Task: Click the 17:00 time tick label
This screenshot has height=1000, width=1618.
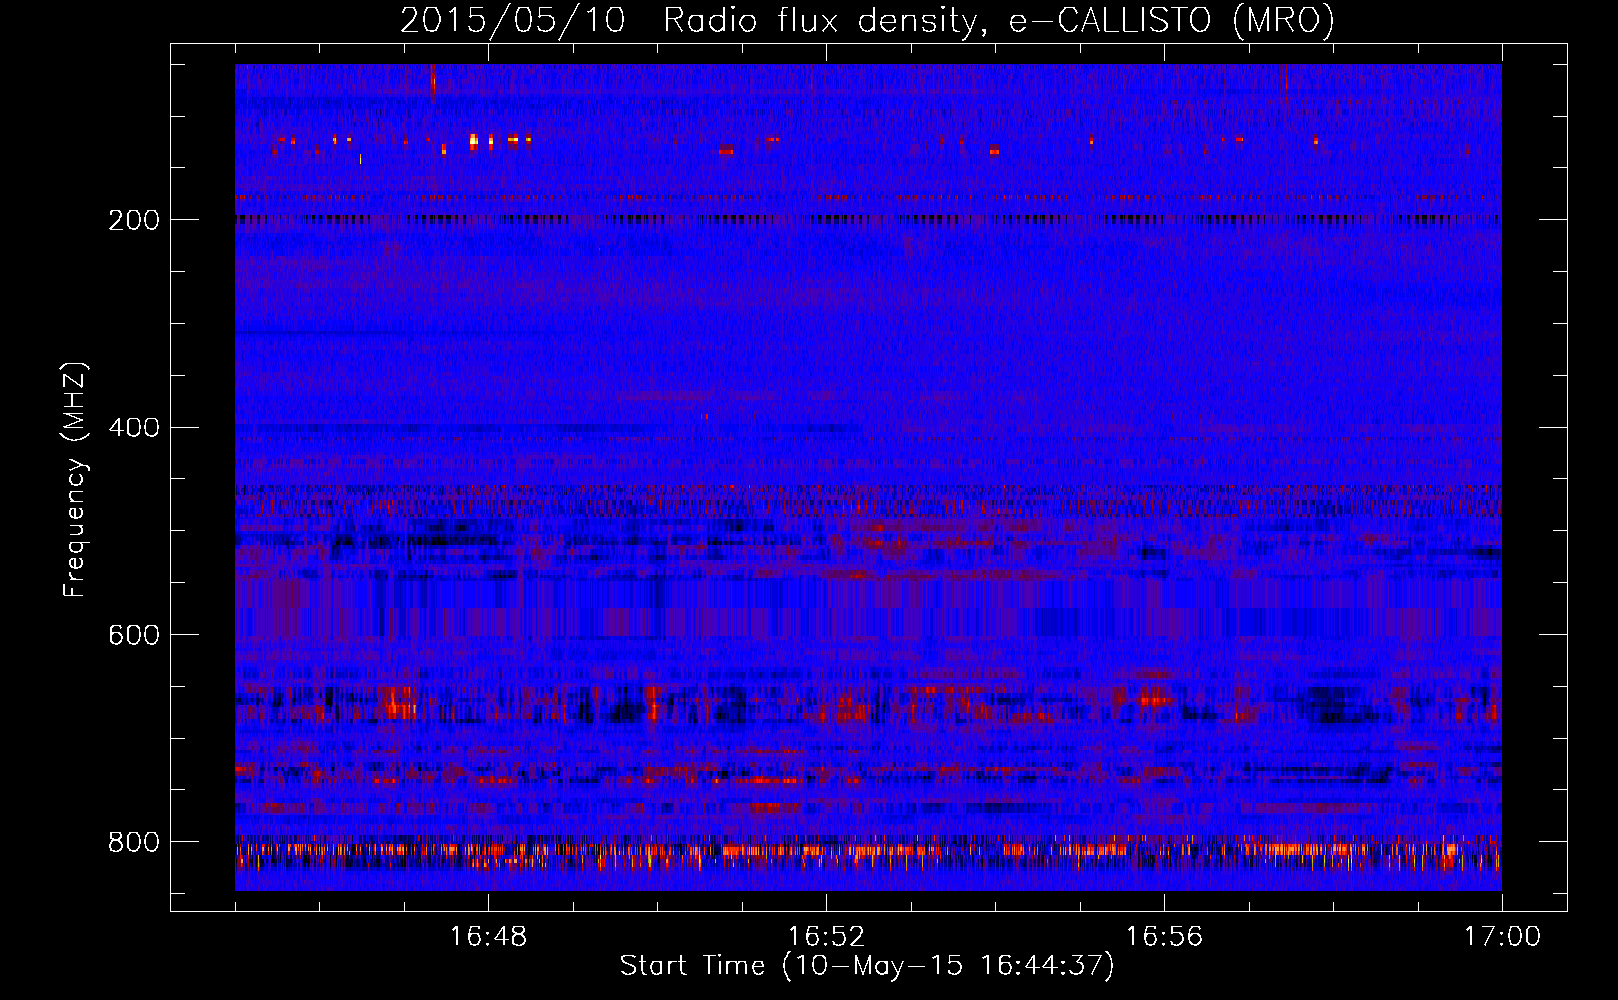Action: pos(1502,937)
